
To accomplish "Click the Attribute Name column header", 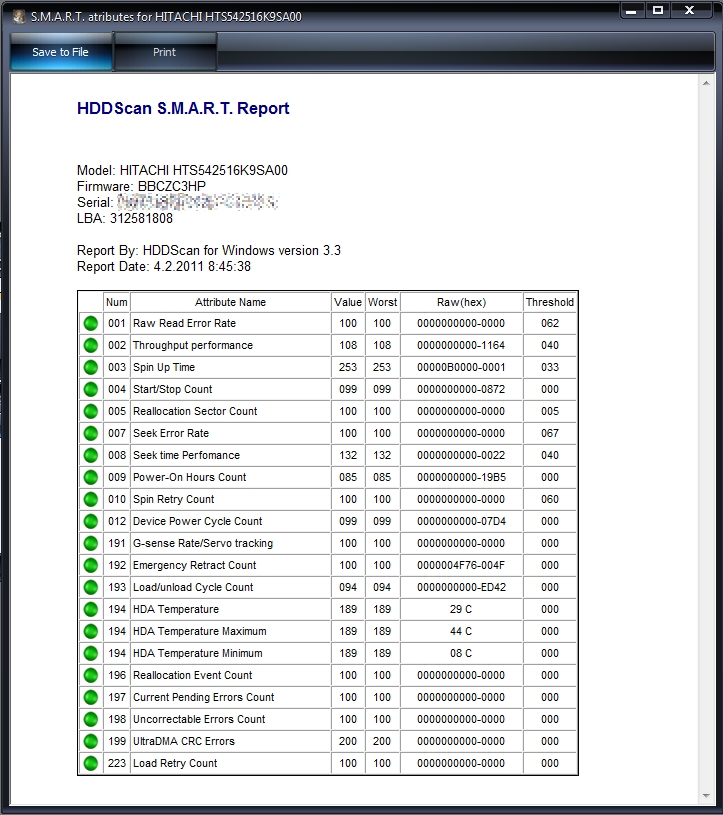I will pos(230,302).
